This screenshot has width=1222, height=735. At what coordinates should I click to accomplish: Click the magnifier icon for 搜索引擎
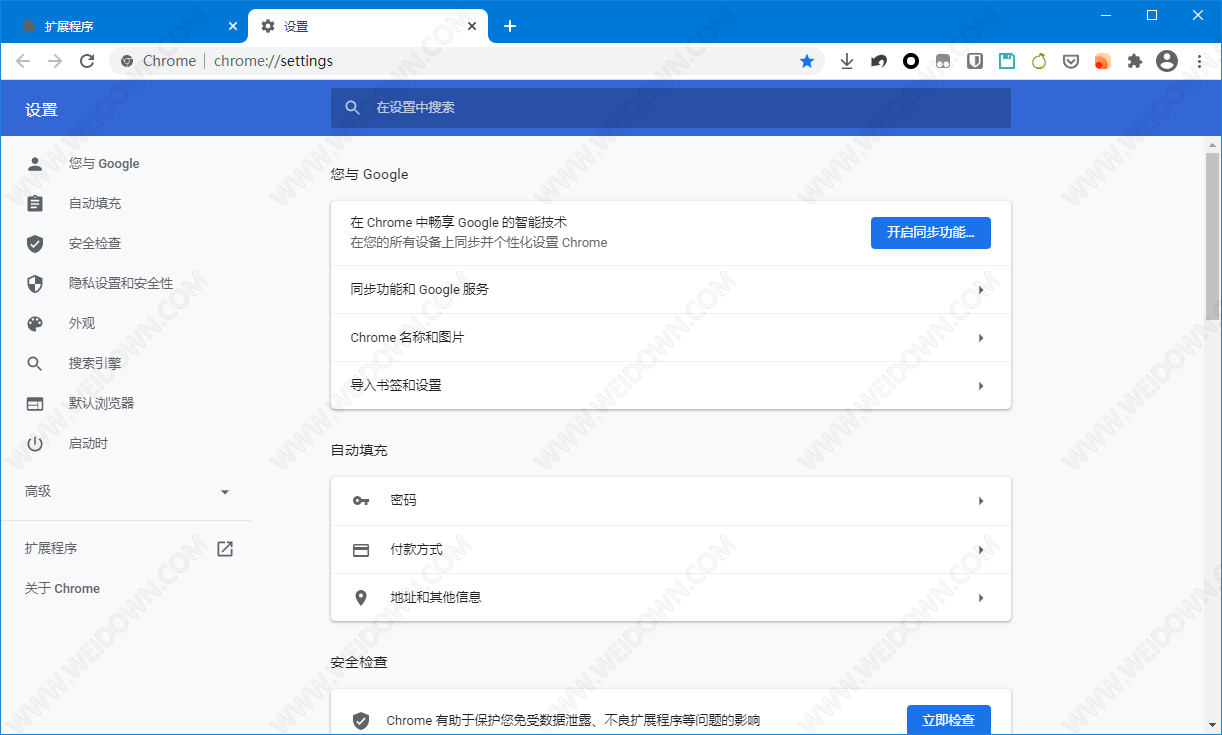click(35, 363)
